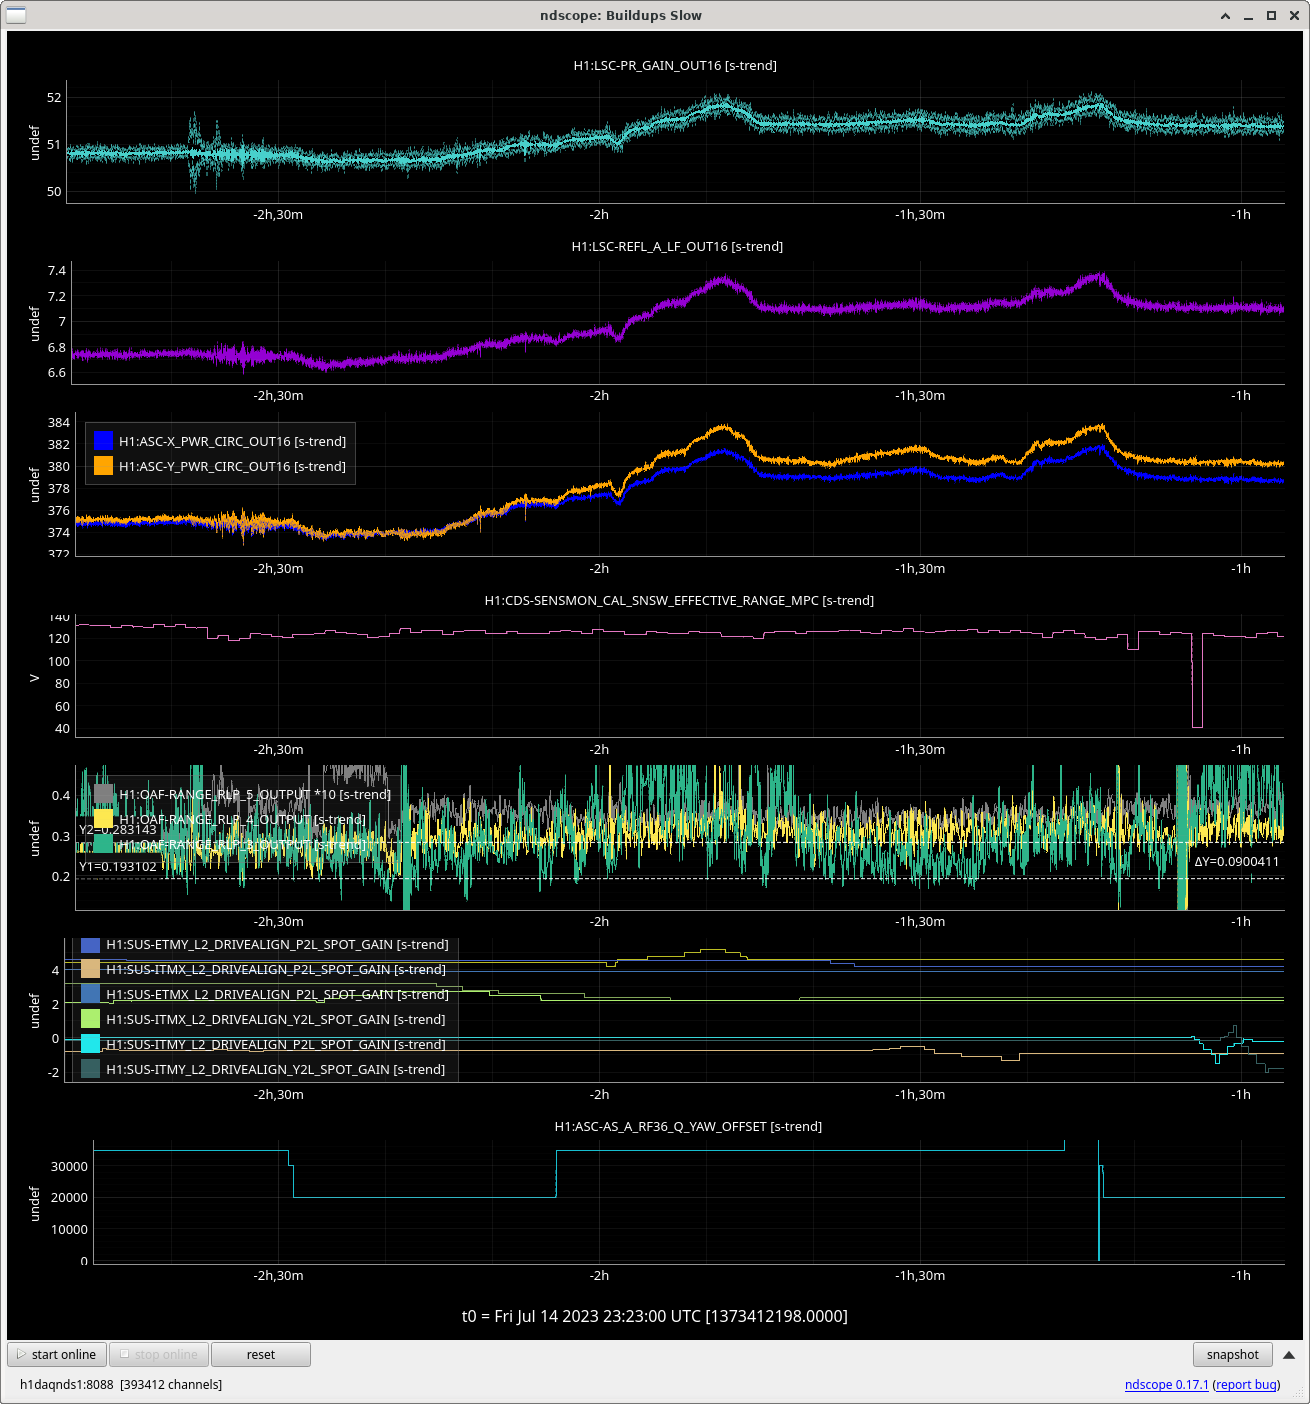Open the report bug link
Screen dimensions: 1310x1404
tap(1246, 1384)
